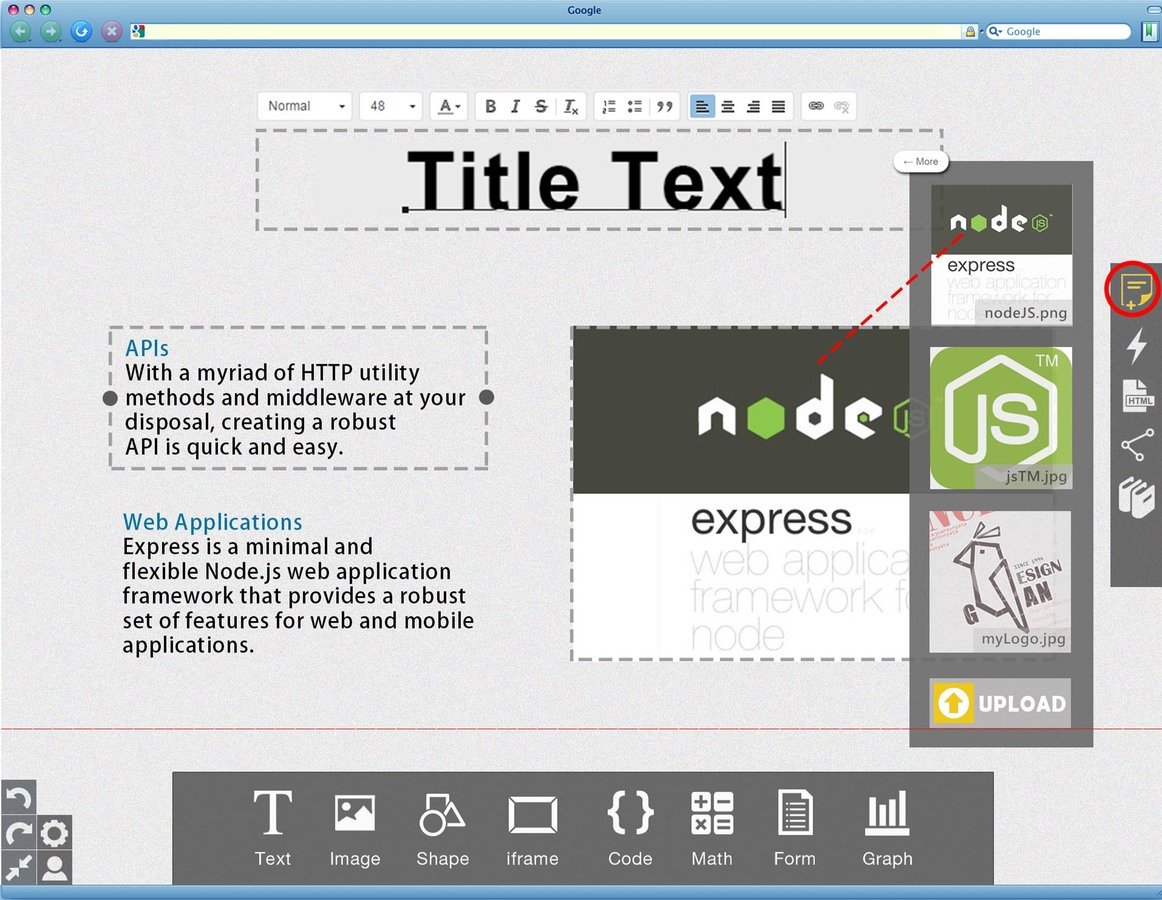1162x900 pixels.
Task: Click the right handle of APIs box
Action: (487, 397)
